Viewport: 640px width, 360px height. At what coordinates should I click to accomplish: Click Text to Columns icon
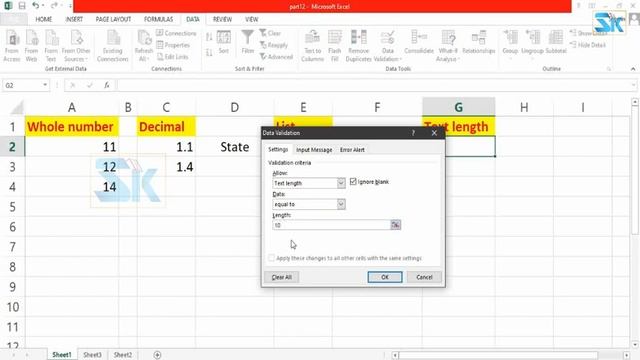[x=313, y=46]
